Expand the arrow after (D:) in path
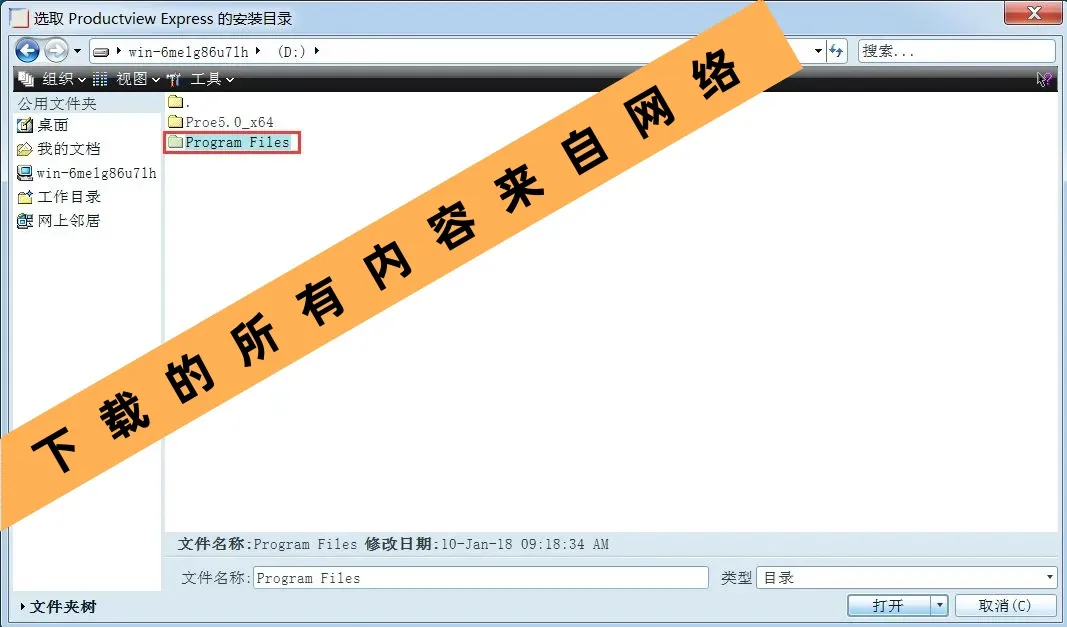 point(316,51)
